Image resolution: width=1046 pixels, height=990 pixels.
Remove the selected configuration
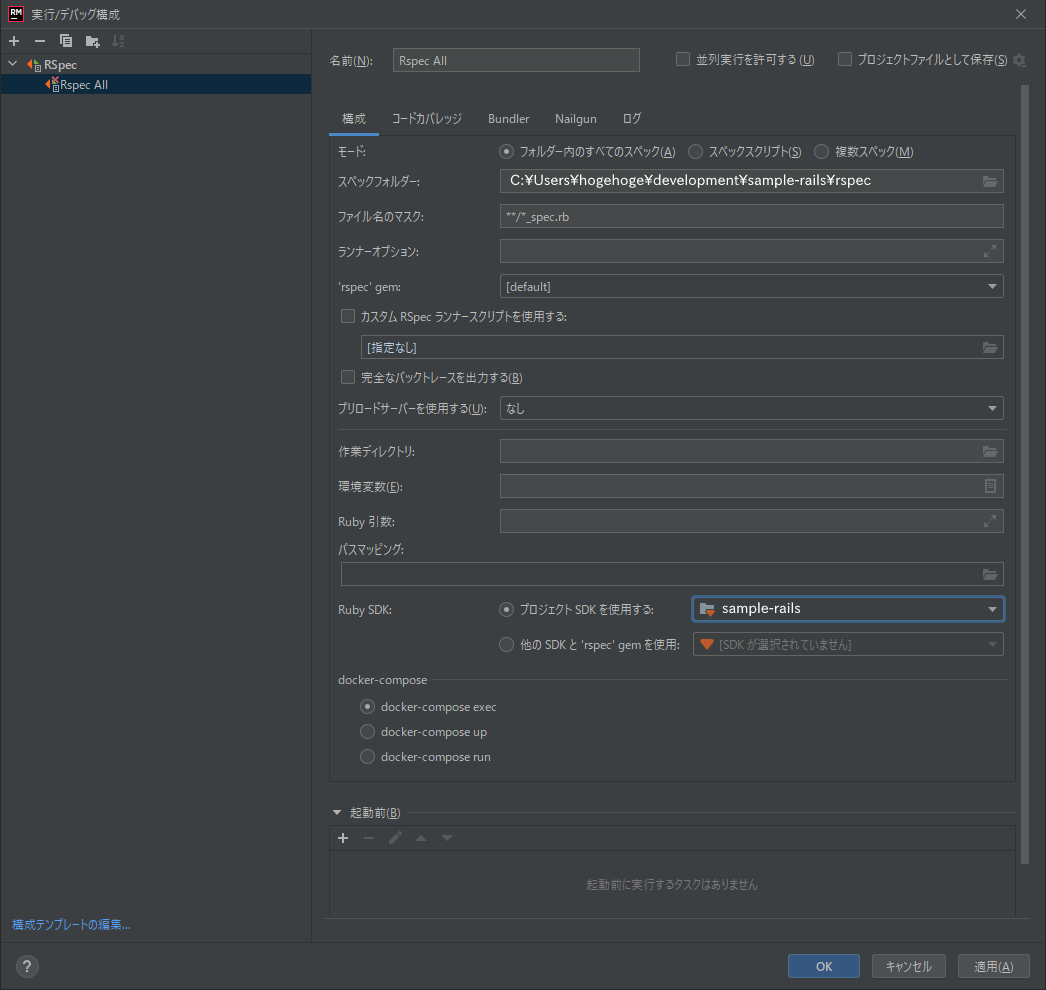point(40,41)
